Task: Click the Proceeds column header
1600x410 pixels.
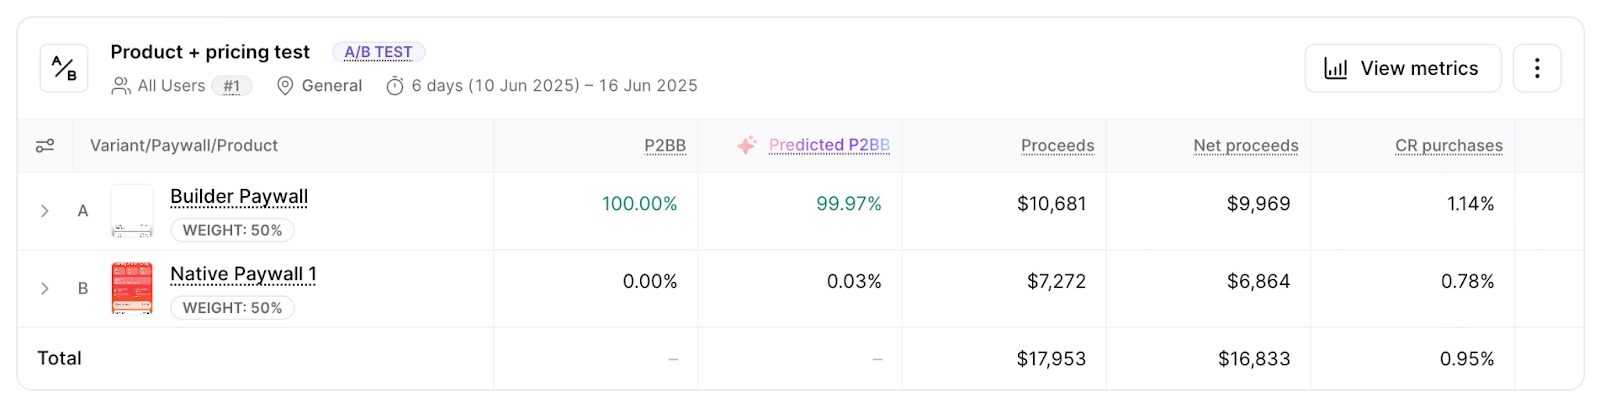Action: (x=1057, y=146)
